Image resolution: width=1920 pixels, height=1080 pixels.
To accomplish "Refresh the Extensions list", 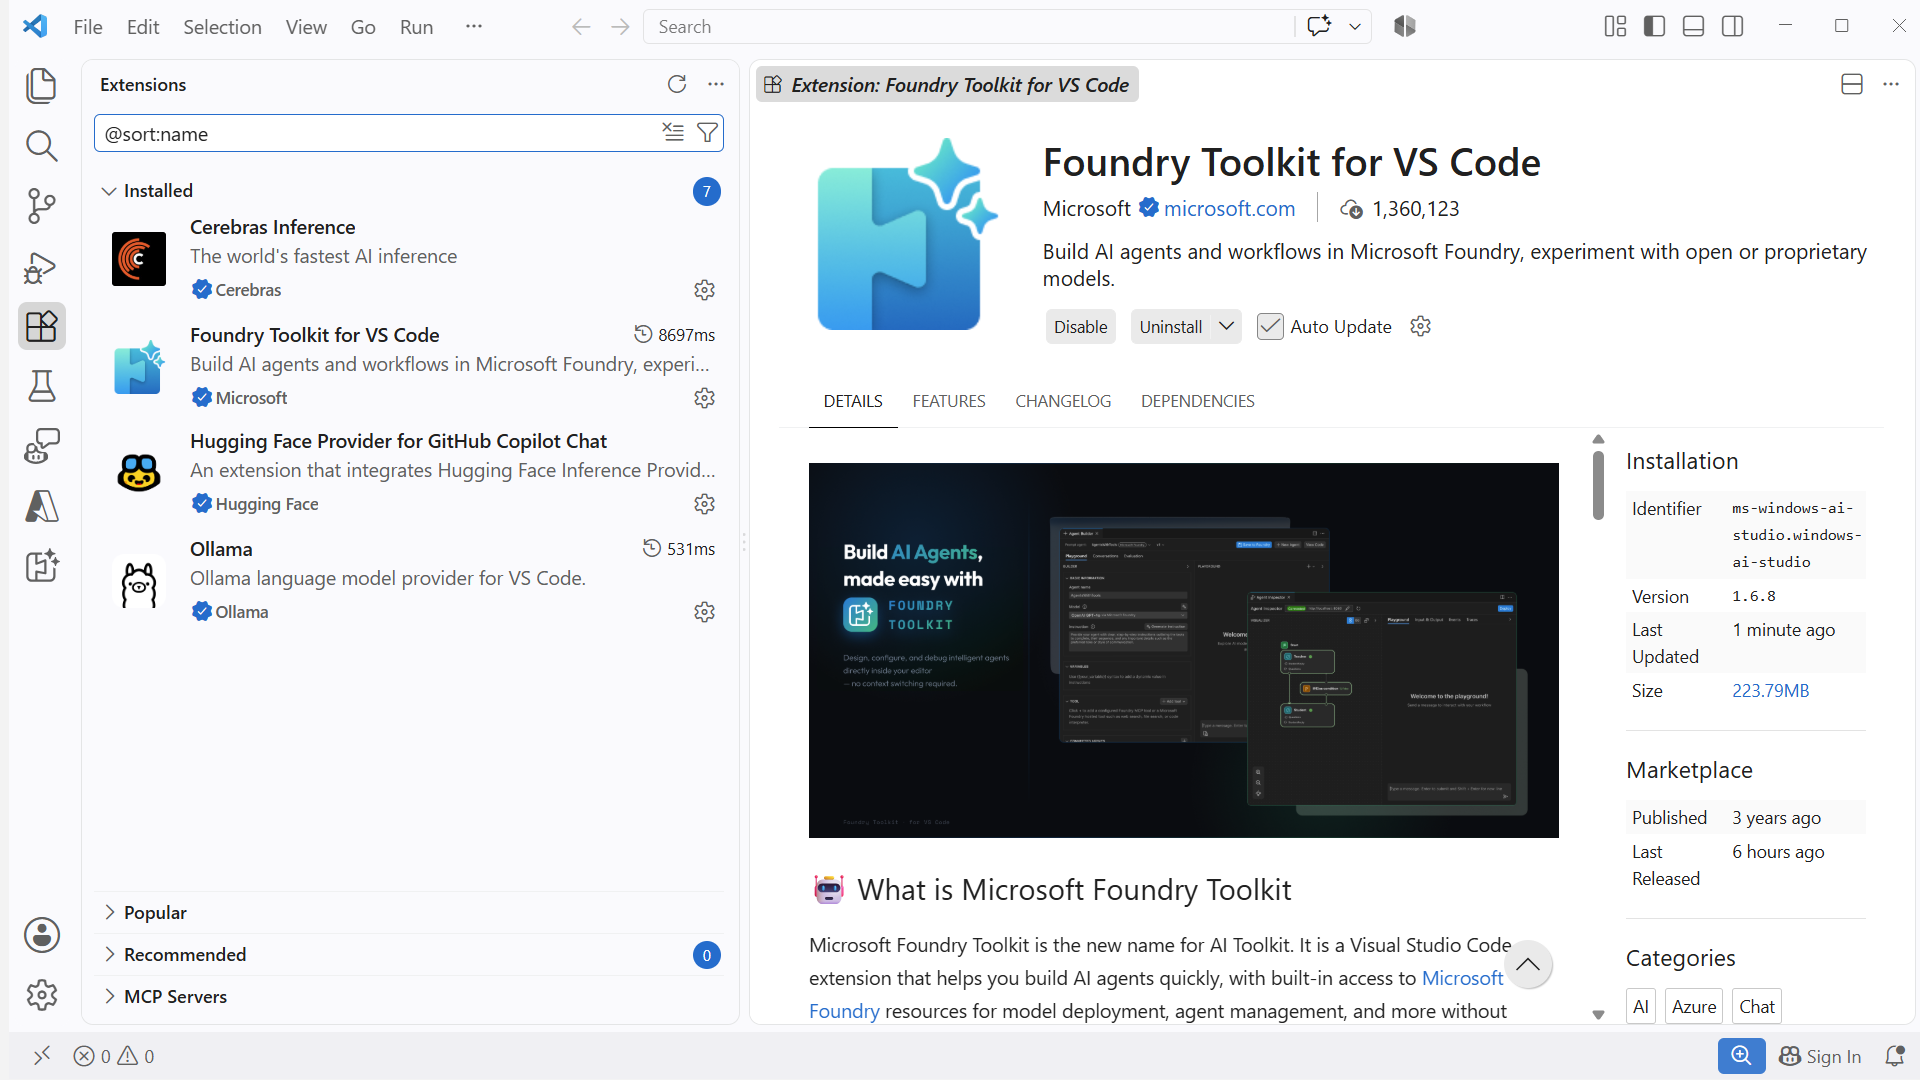I will (677, 84).
